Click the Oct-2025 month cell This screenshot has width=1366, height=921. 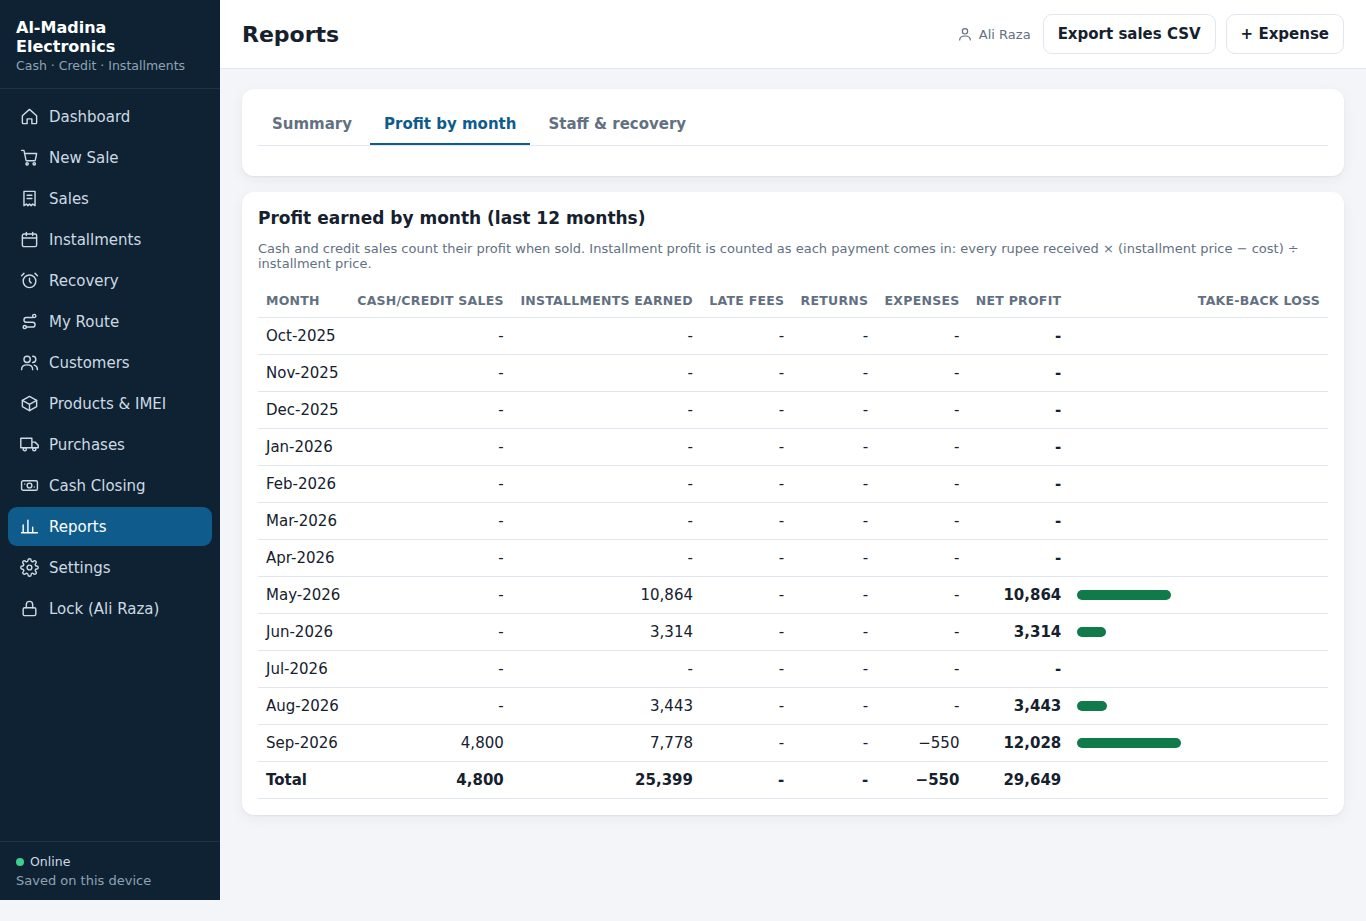300,336
